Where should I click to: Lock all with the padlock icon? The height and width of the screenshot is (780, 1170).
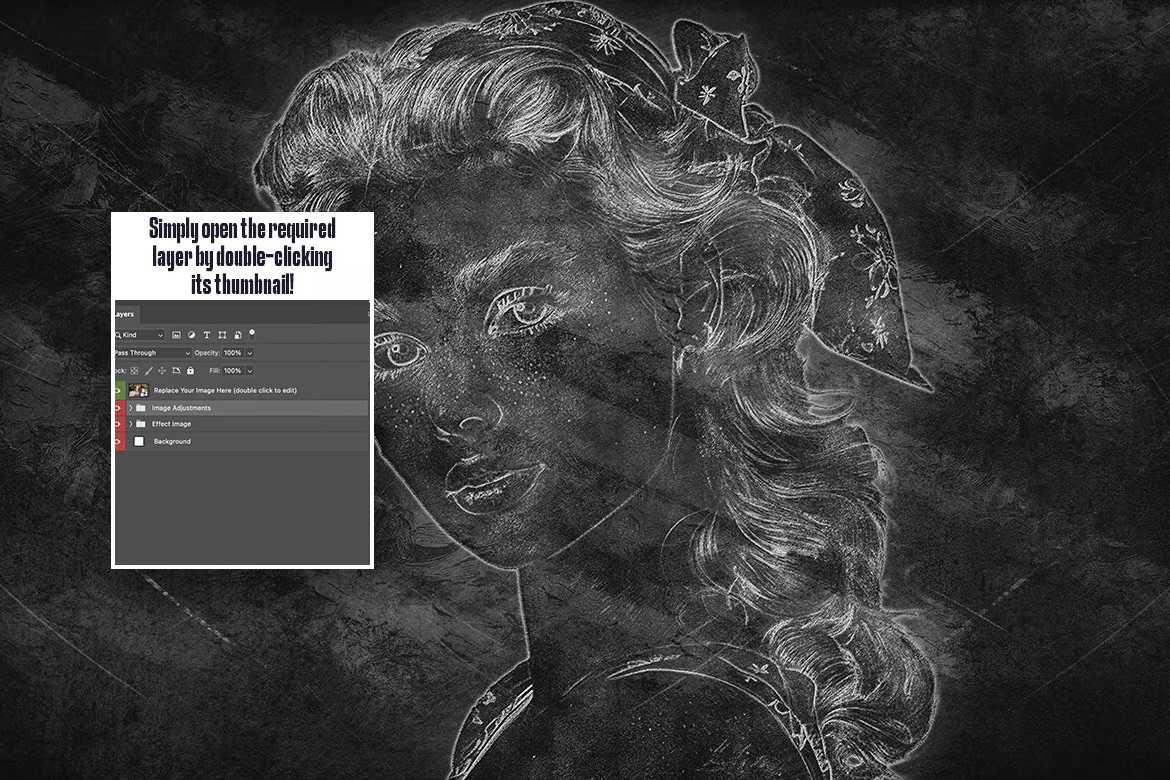tap(190, 371)
